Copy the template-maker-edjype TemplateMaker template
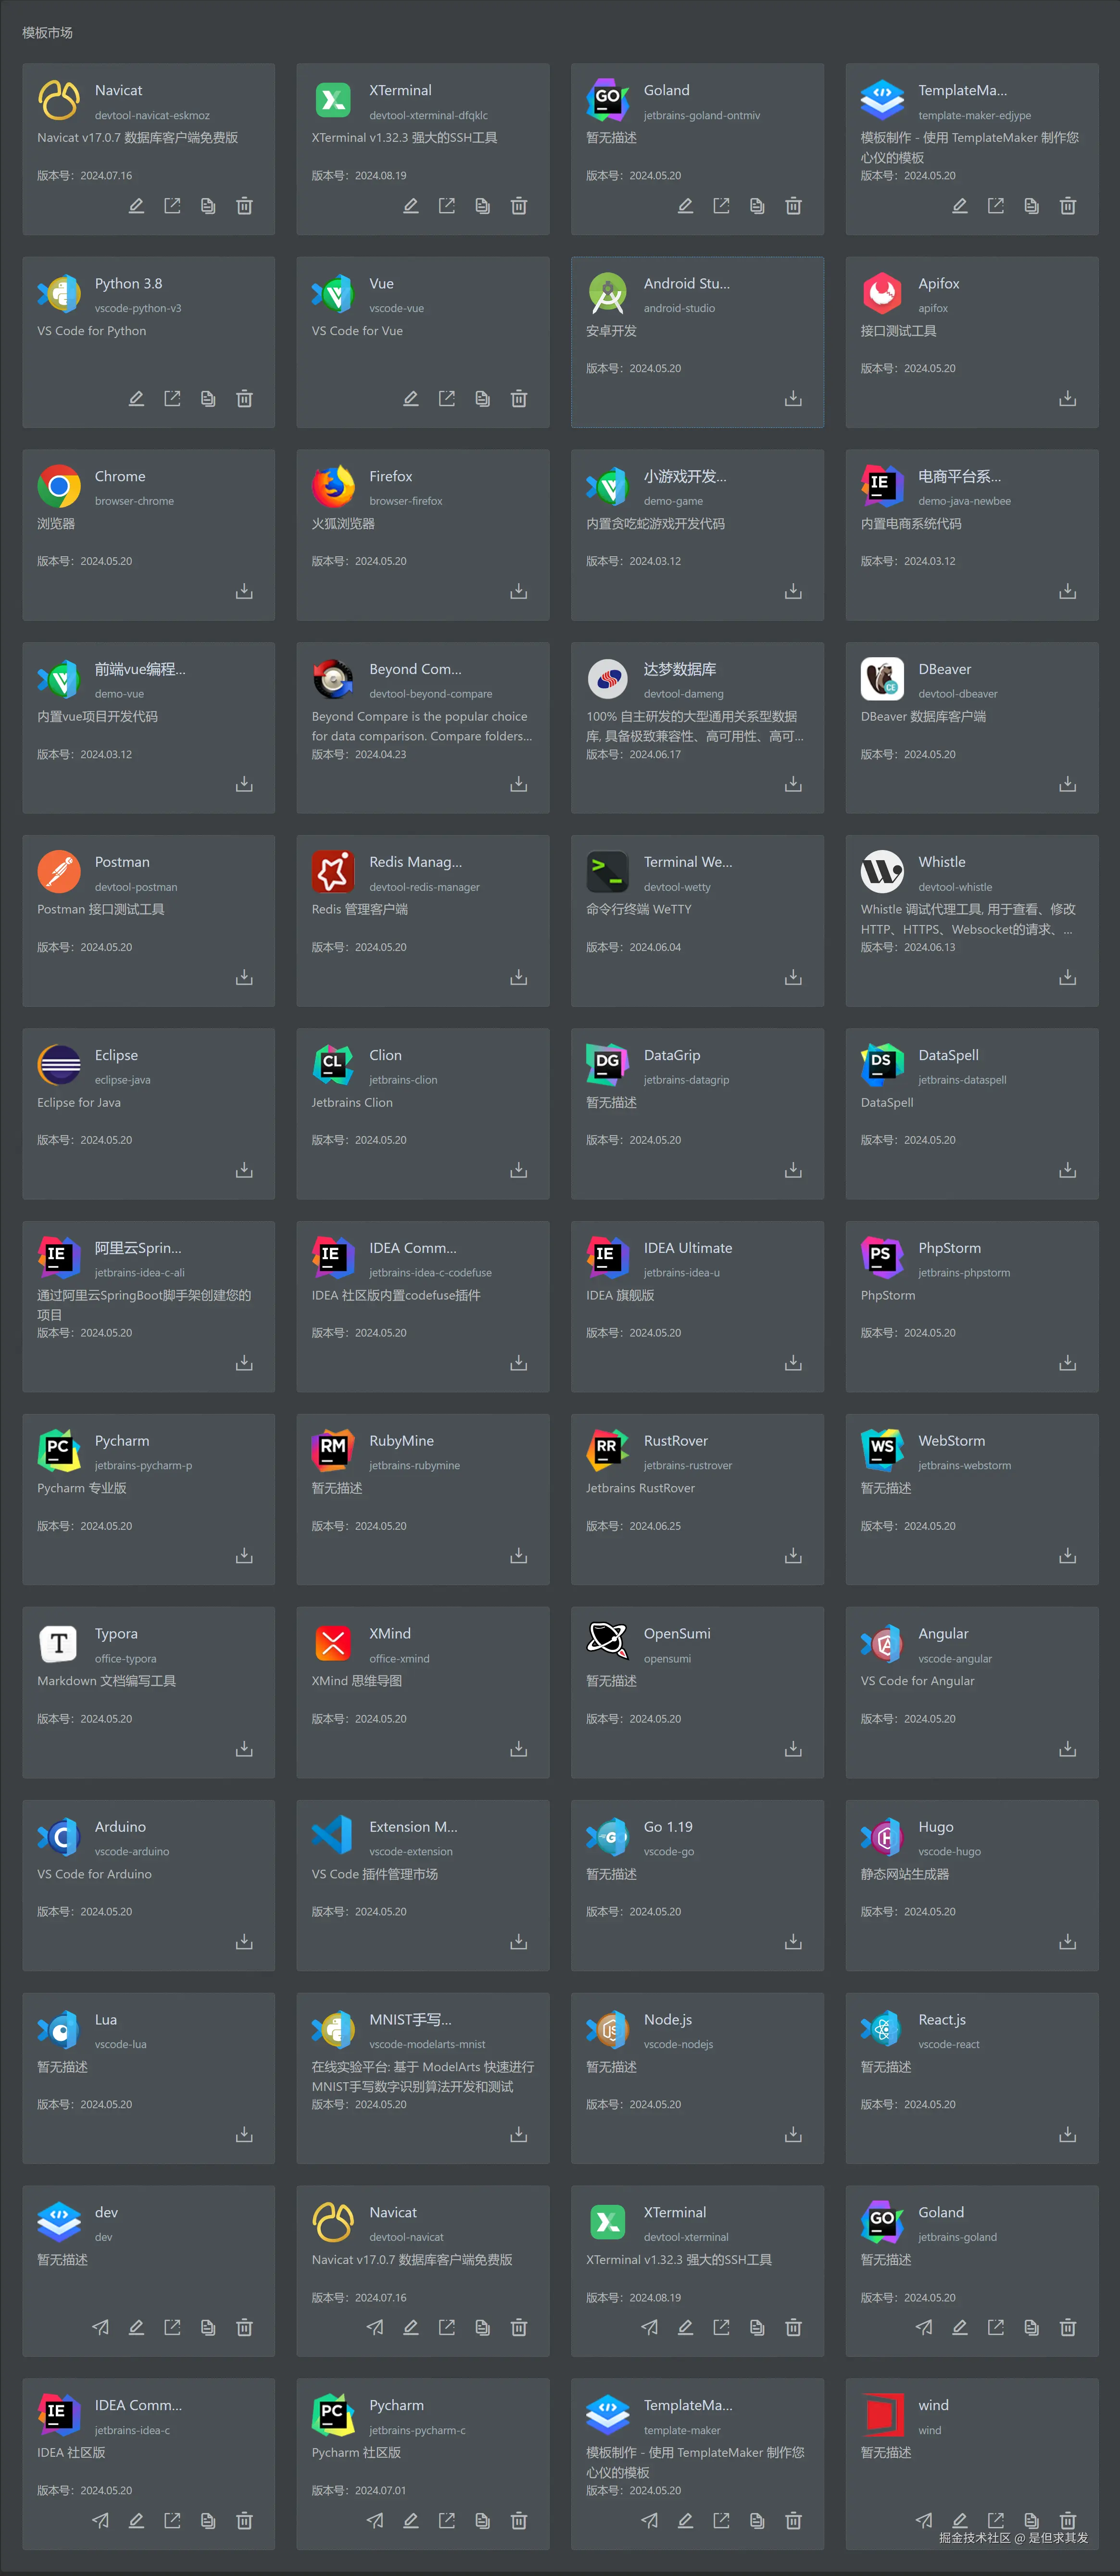 (1031, 206)
